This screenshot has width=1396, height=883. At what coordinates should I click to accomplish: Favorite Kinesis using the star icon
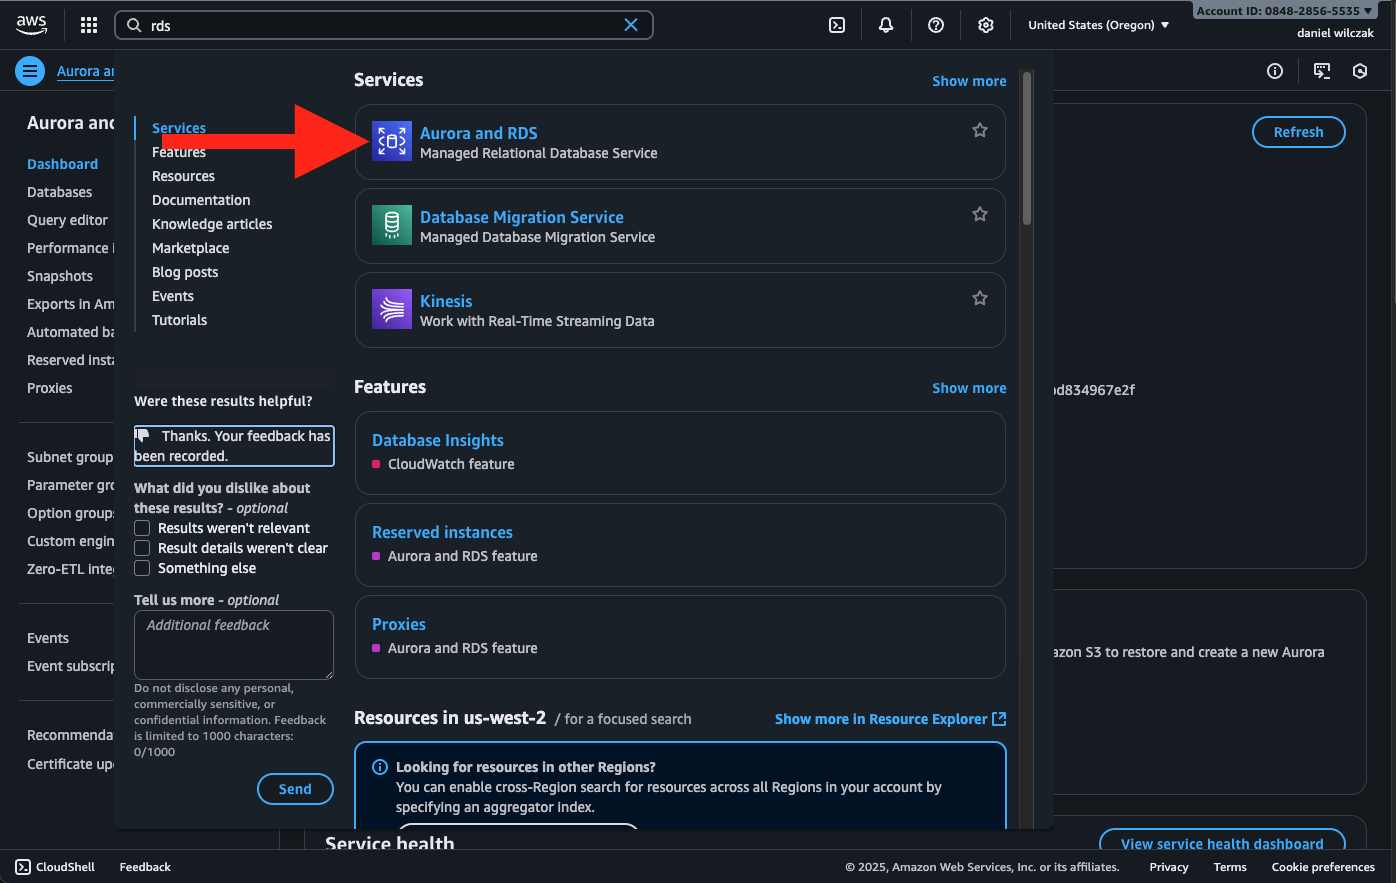click(980, 298)
